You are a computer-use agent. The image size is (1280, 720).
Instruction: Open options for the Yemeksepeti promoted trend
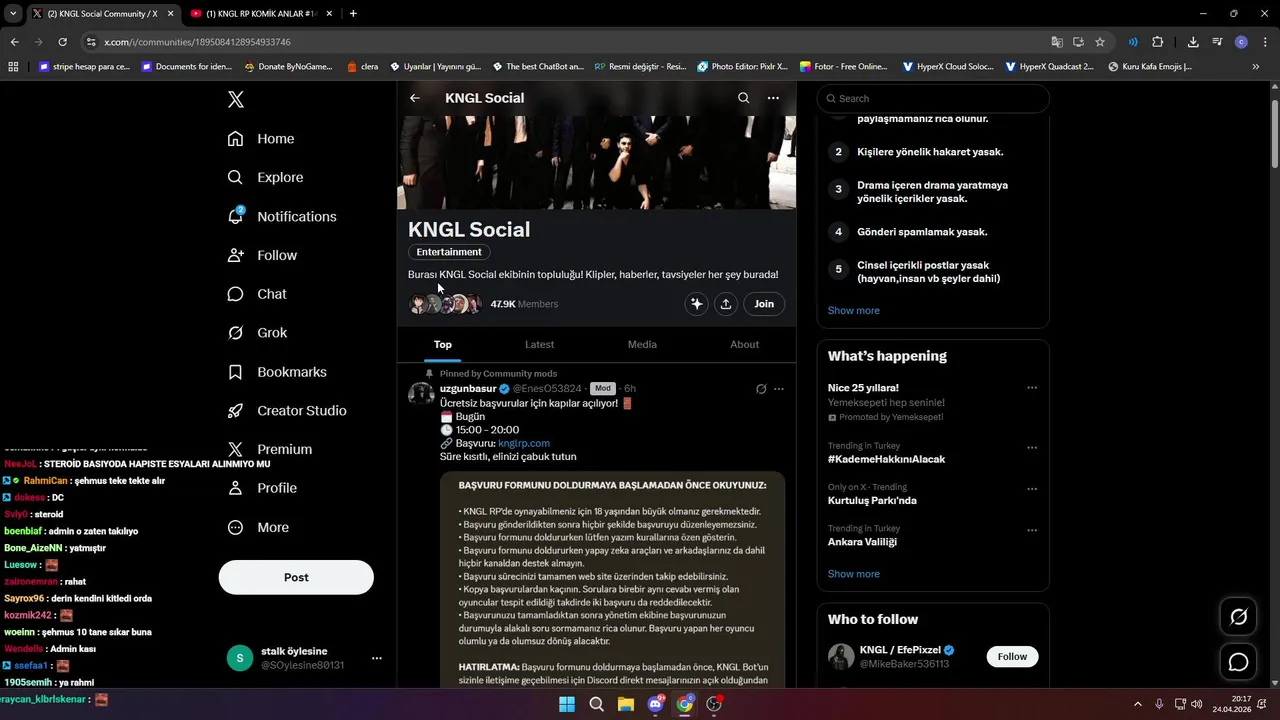pos(1032,388)
